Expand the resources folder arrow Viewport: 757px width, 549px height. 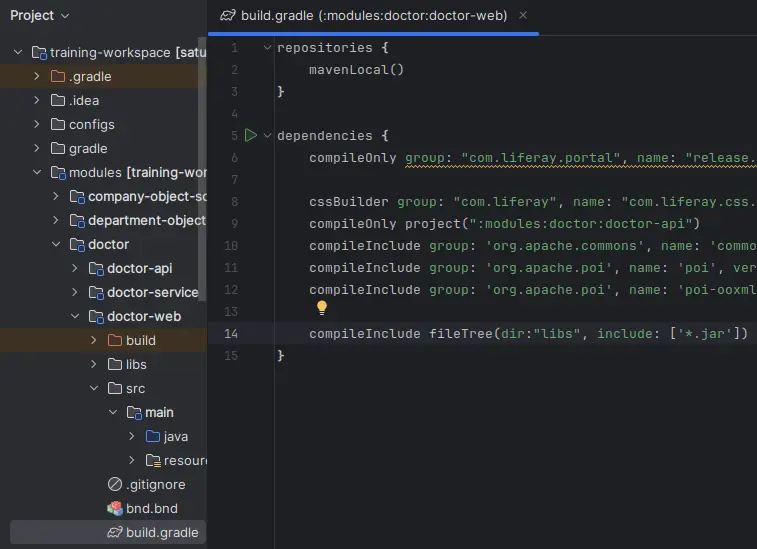[x=131, y=460]
